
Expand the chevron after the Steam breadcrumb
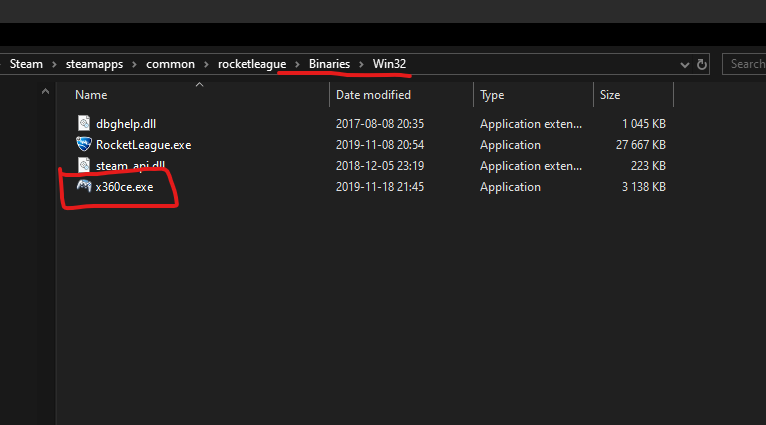(x=54, y=64)
